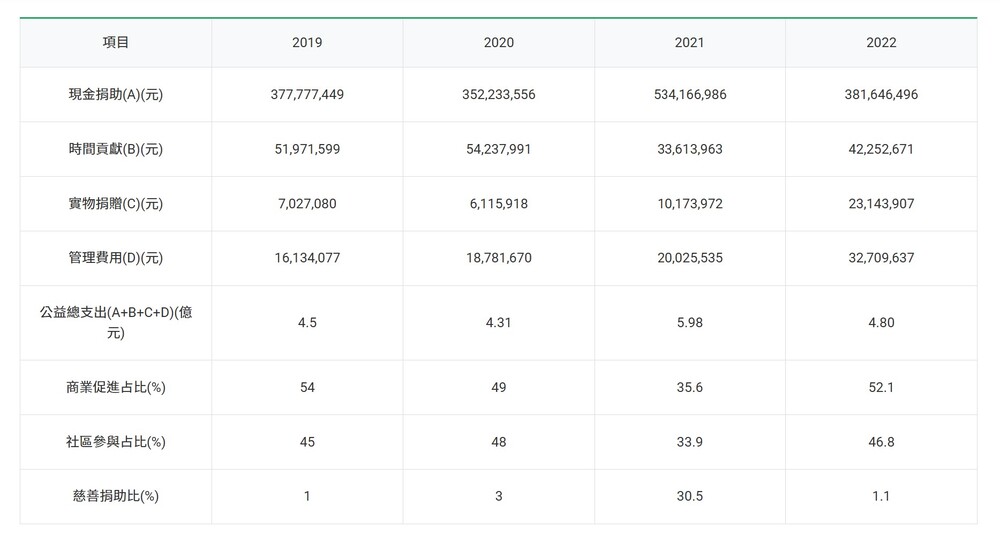Click the 2021 total expenditure value 5.98
1000x536 pixels.
coord(689,322)
